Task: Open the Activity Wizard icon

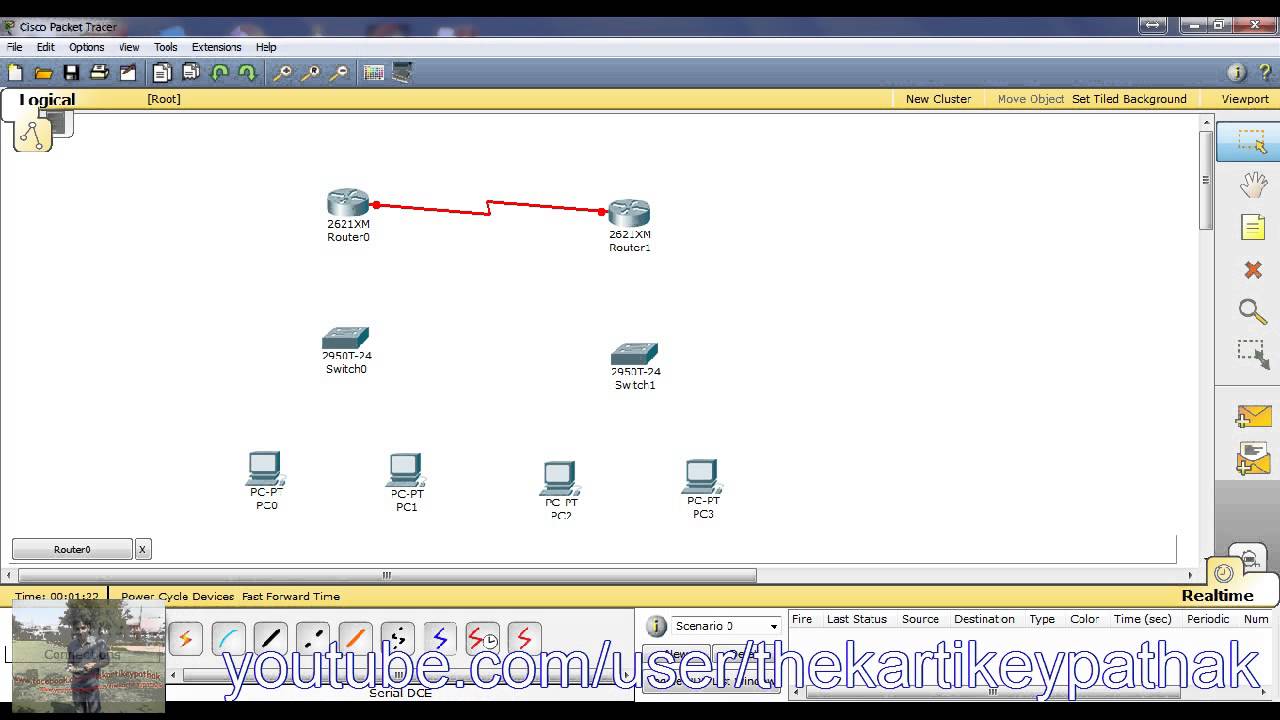Action: pyautogui.click(x=128, y=73)
